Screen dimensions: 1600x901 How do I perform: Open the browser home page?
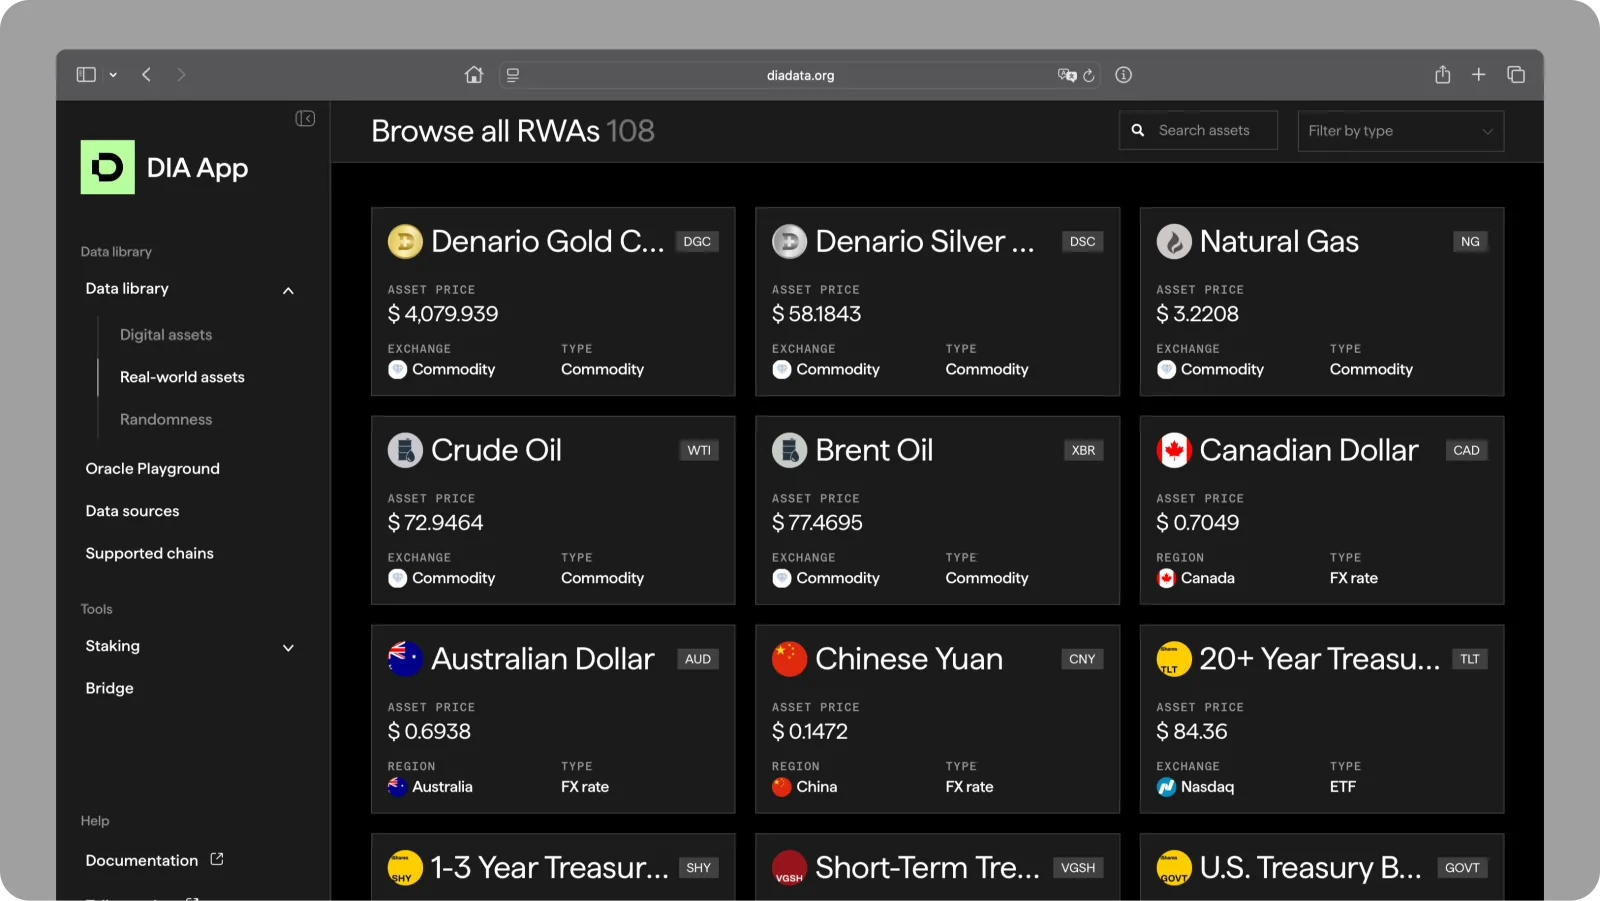[474, 75]
